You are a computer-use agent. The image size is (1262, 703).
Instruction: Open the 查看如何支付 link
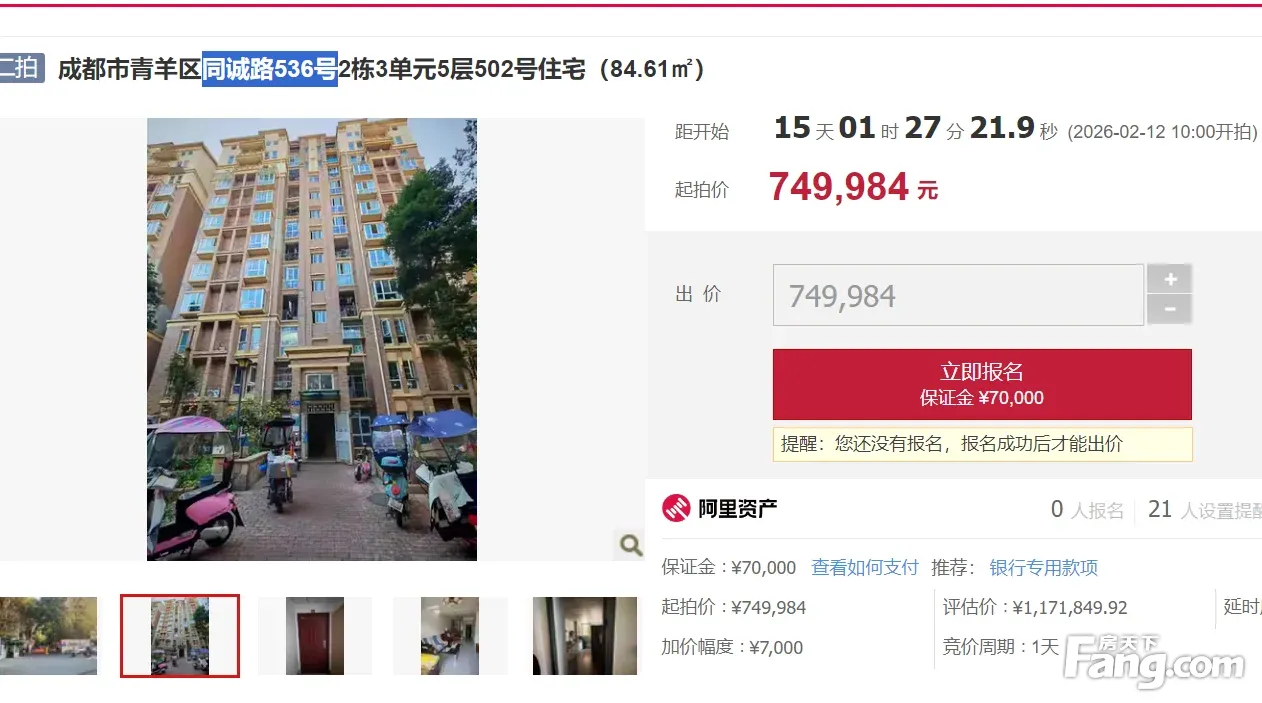click(865, 568)
